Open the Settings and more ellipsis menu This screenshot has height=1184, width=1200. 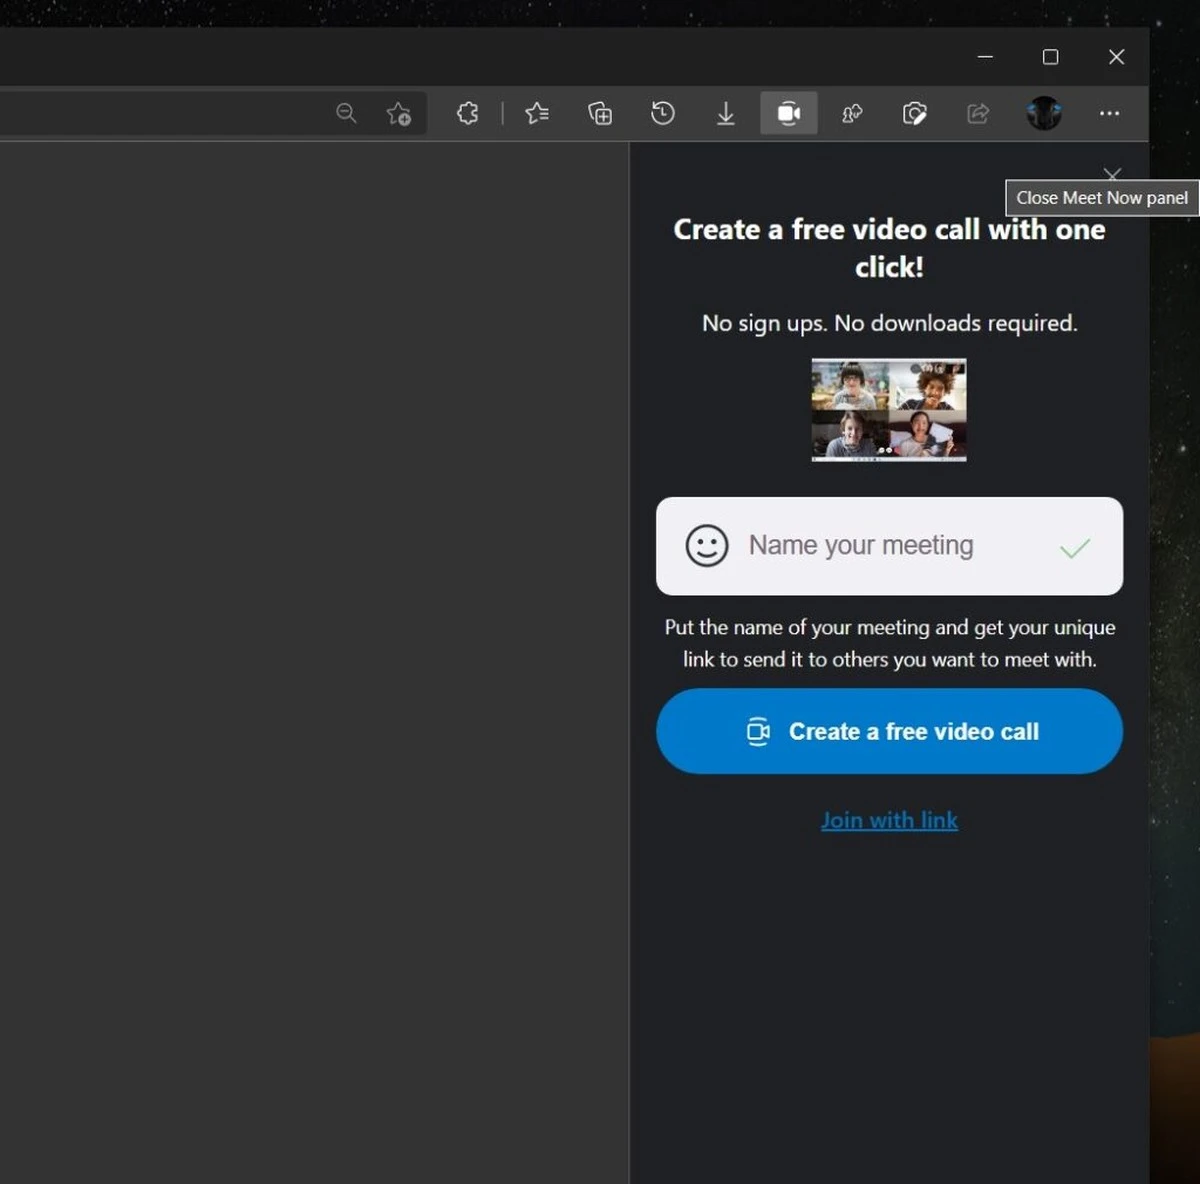[1109, 113]
